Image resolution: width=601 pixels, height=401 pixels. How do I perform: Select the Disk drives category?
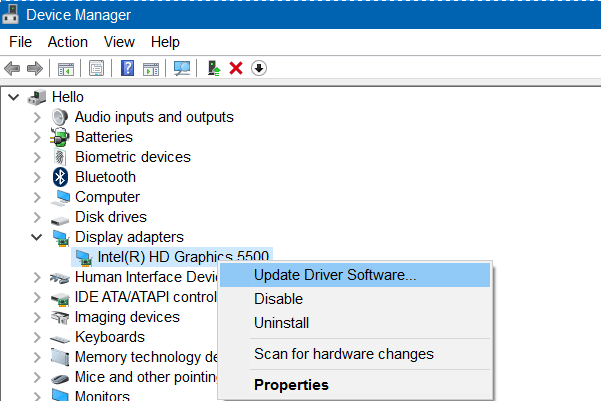[110, 217]
